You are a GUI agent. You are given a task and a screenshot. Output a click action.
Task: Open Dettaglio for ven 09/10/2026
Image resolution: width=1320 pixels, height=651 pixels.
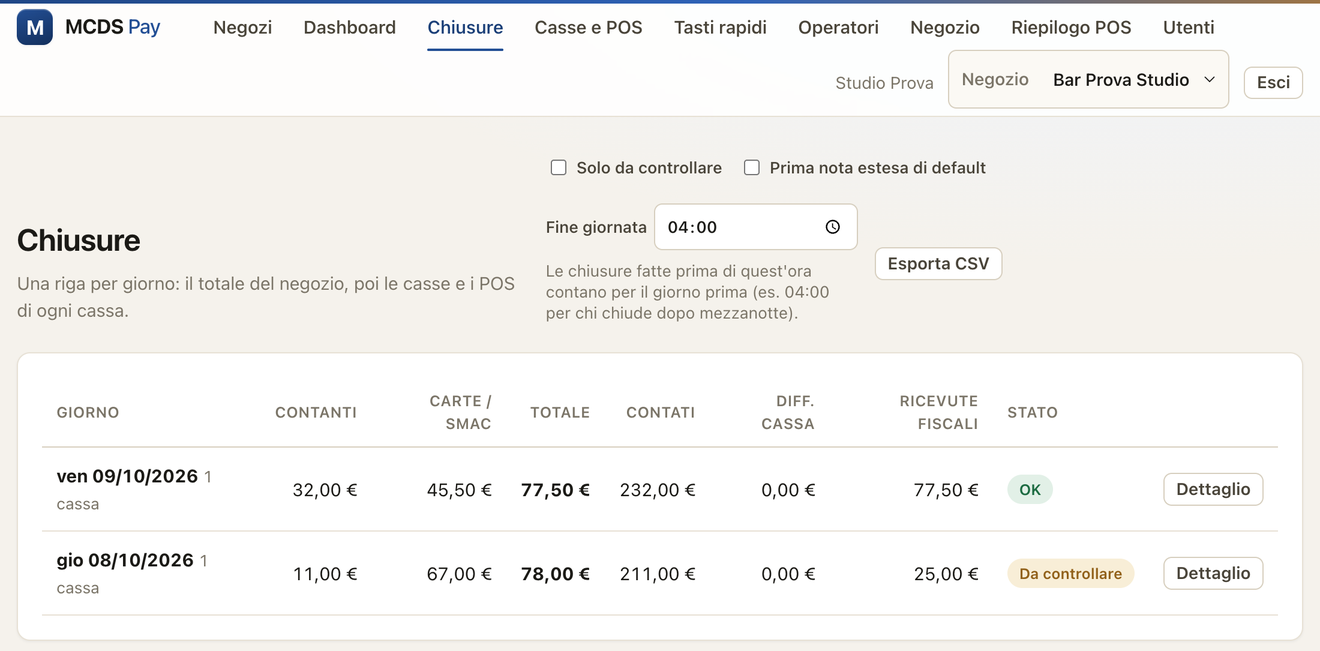pyautogui.click(x=1213, y=489)
